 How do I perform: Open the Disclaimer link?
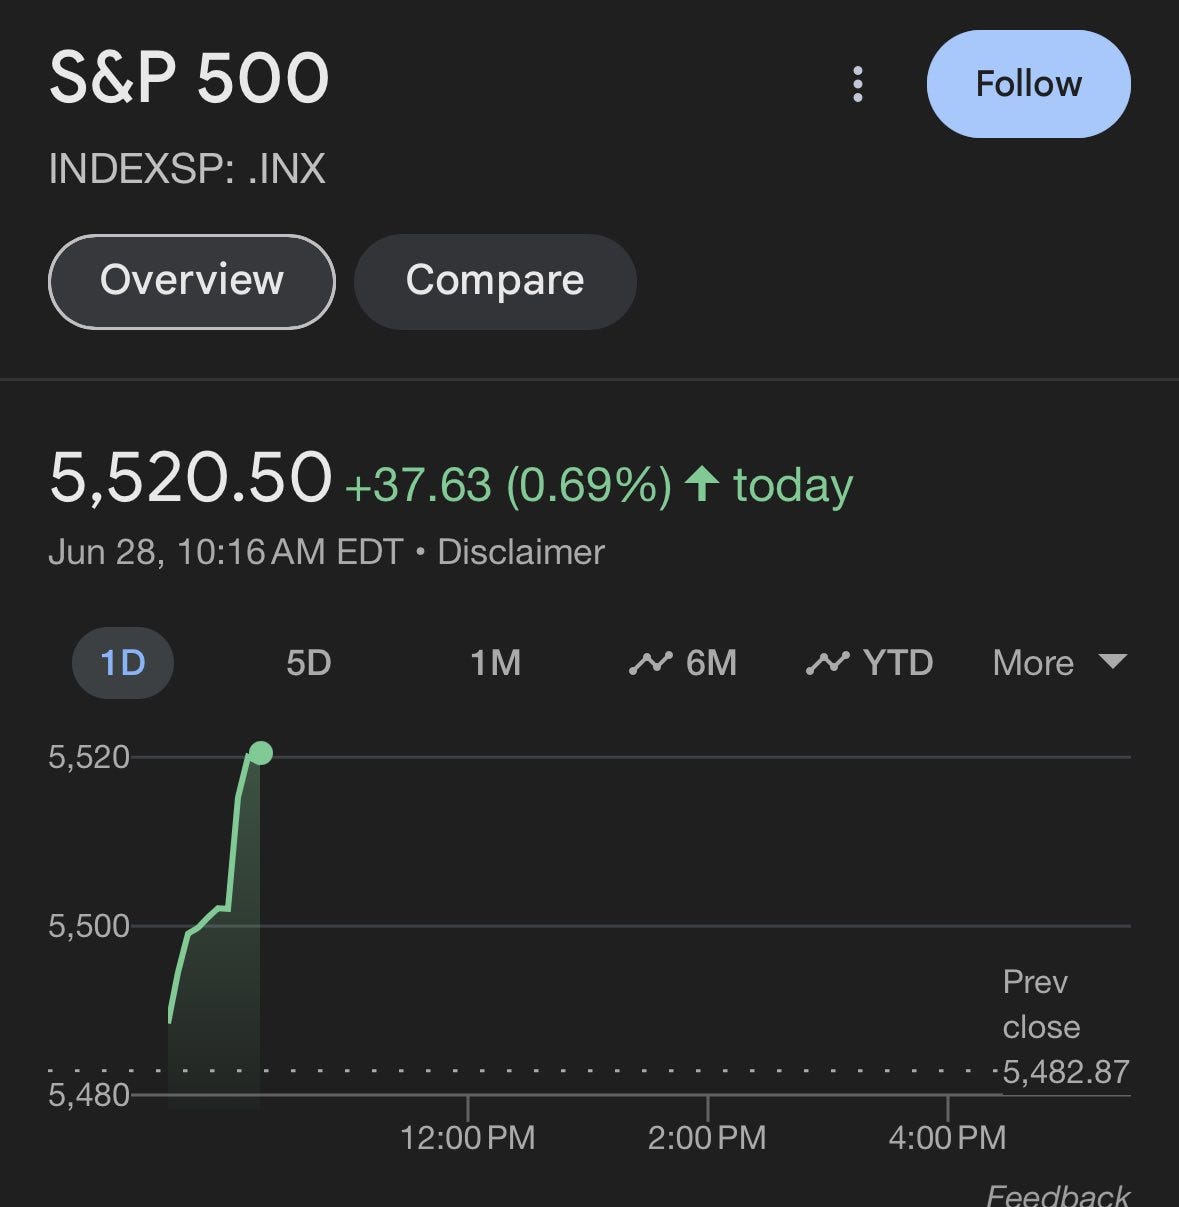[521, 552]
